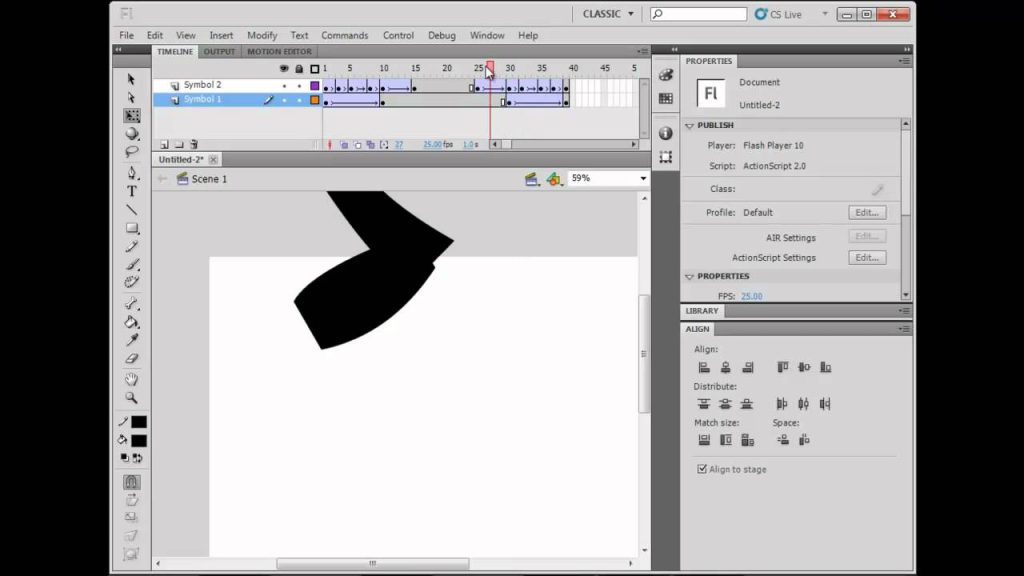Screen dimensions: 1024x576
Task: Choose the Paint Bucket tool
Action: click(132, 322)
